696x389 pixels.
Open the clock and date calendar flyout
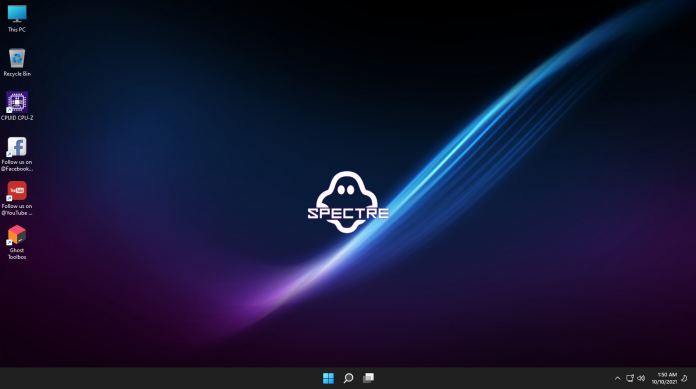(x=664, y=378)
